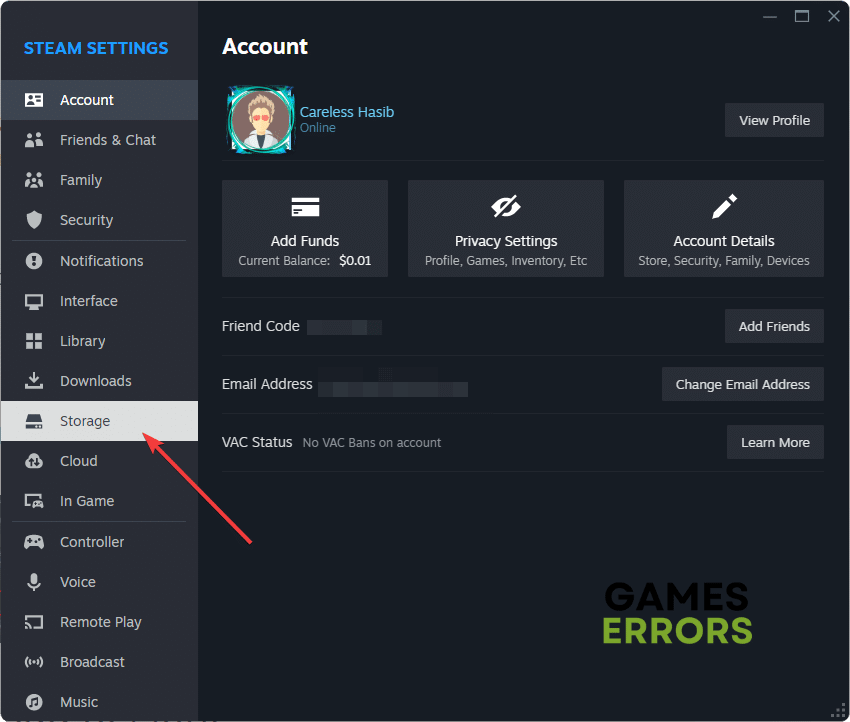This screenshot has width=850, height=722.
Task: Click the Cloud sync icon
Action: coord(34,461)
